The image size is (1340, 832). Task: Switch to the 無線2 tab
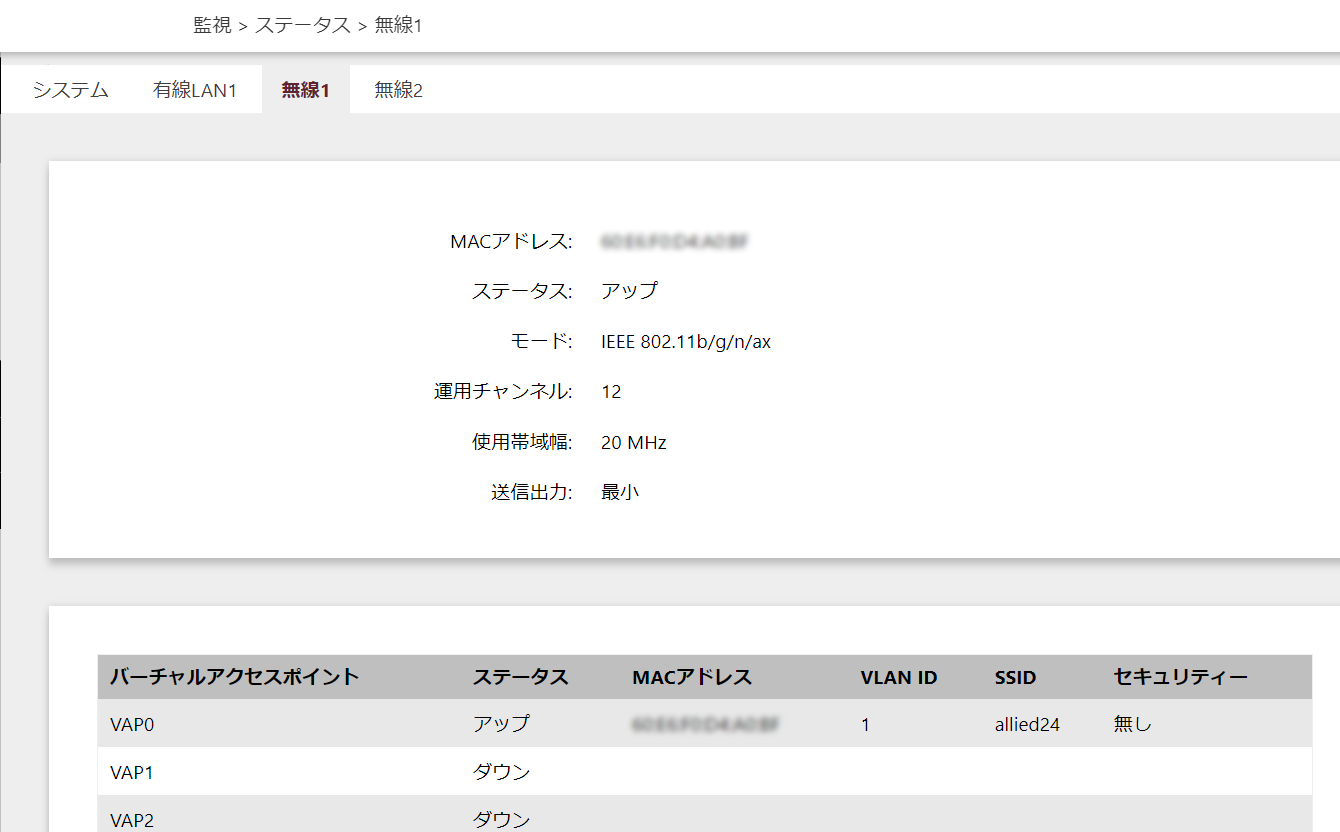click(x=398, y=91)
